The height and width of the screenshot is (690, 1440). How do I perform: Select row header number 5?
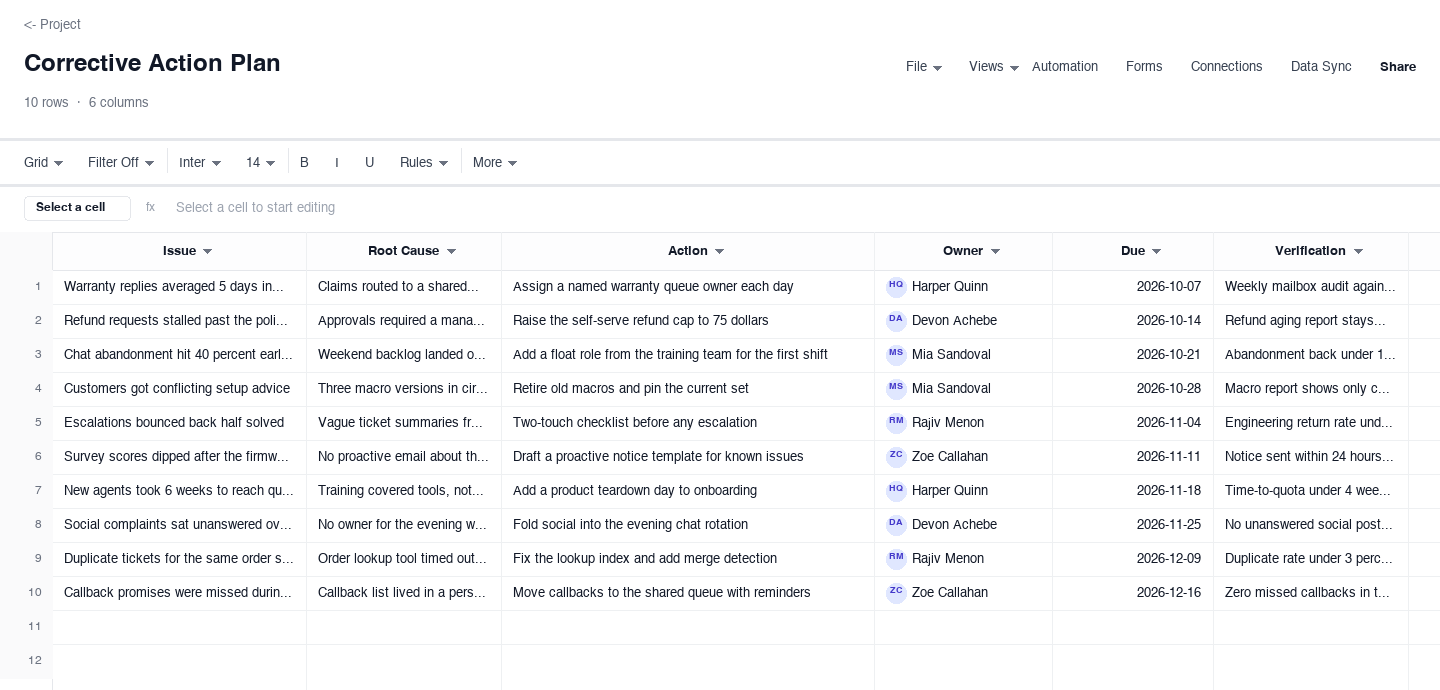[26, 423]
